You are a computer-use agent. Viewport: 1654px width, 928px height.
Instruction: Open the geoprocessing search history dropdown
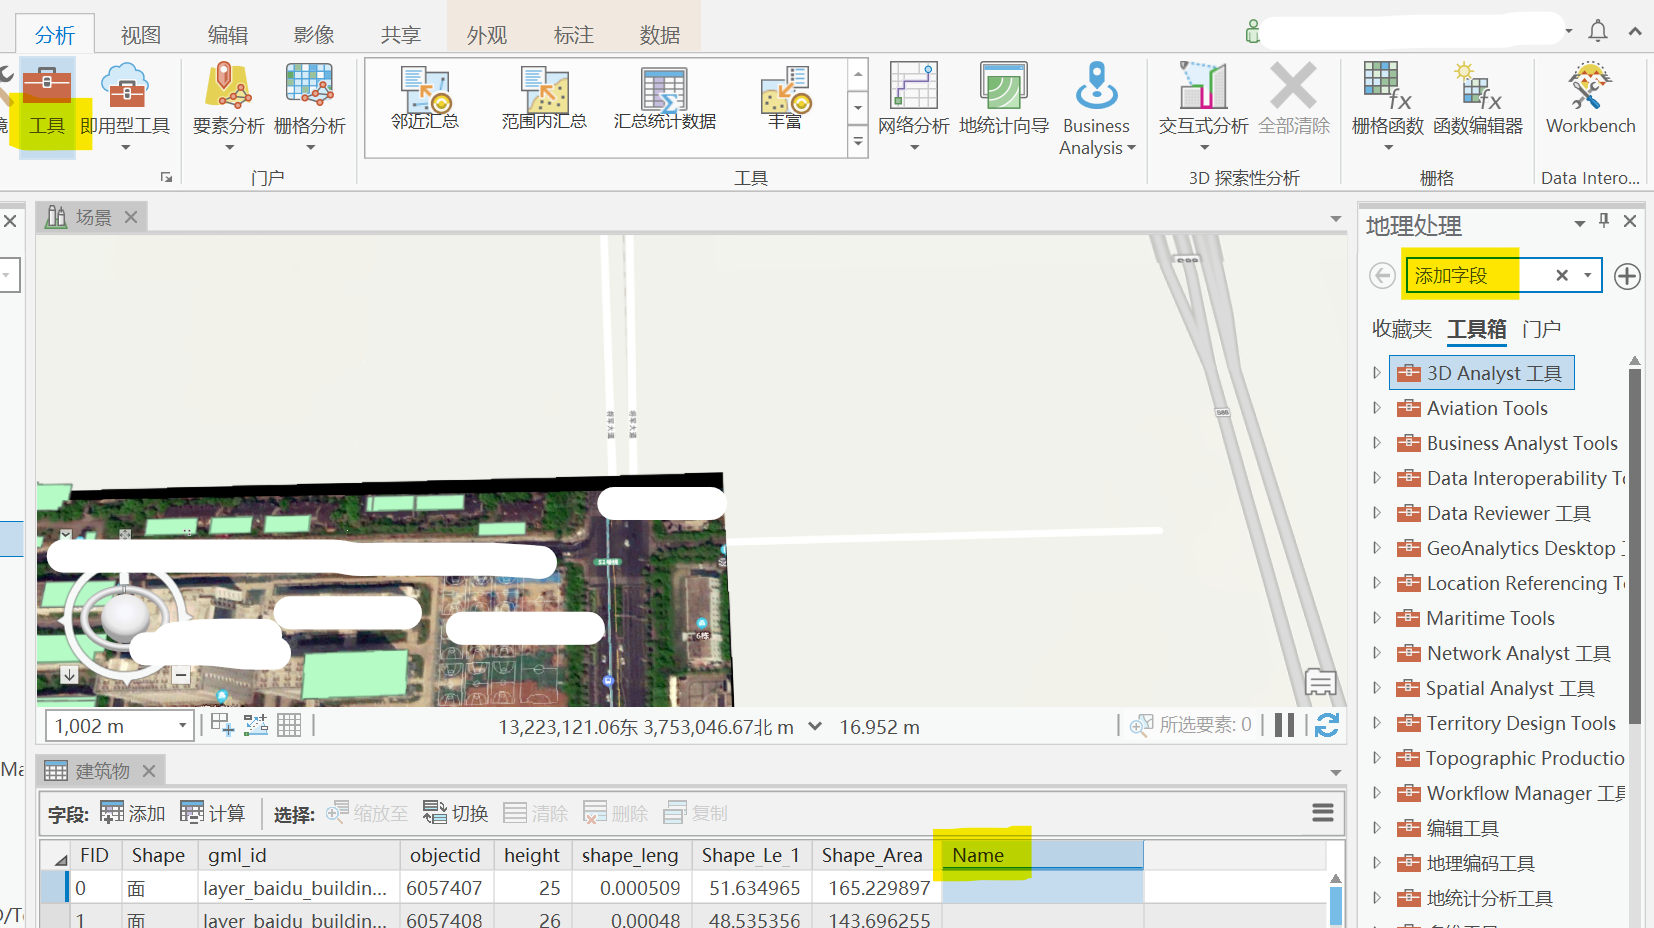(x=1588, y=275)
